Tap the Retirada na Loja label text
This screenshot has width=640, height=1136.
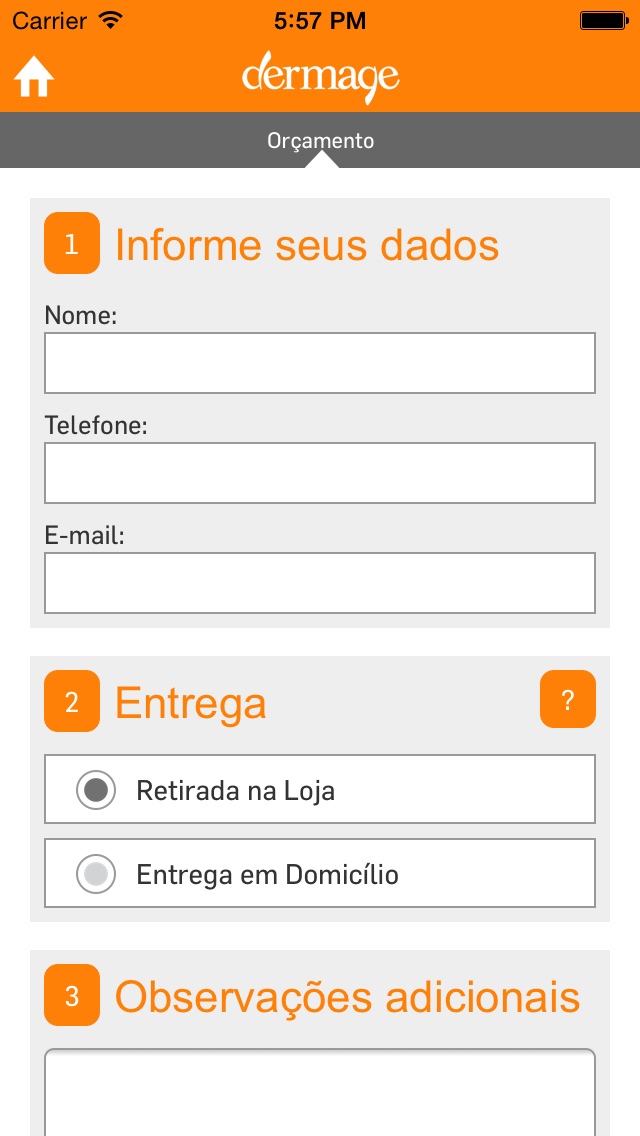236,791
